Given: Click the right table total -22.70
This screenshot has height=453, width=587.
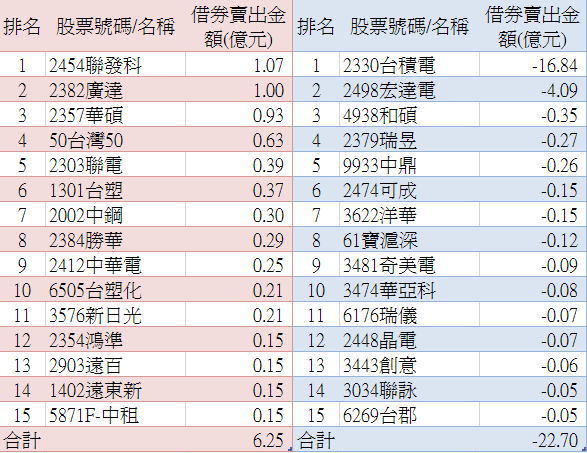Looking at the screenshot, I should 555,441.
